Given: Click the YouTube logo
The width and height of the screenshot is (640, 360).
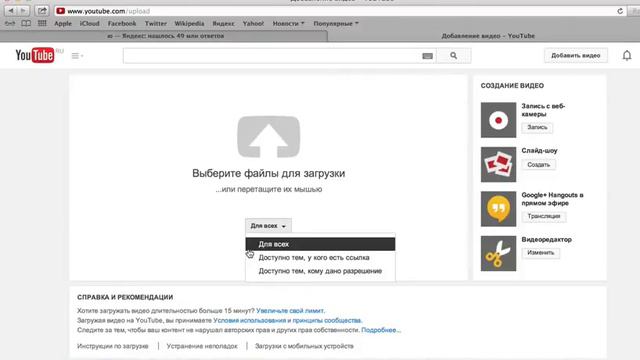Looking at the screenshot, I should tap(35, 55).
